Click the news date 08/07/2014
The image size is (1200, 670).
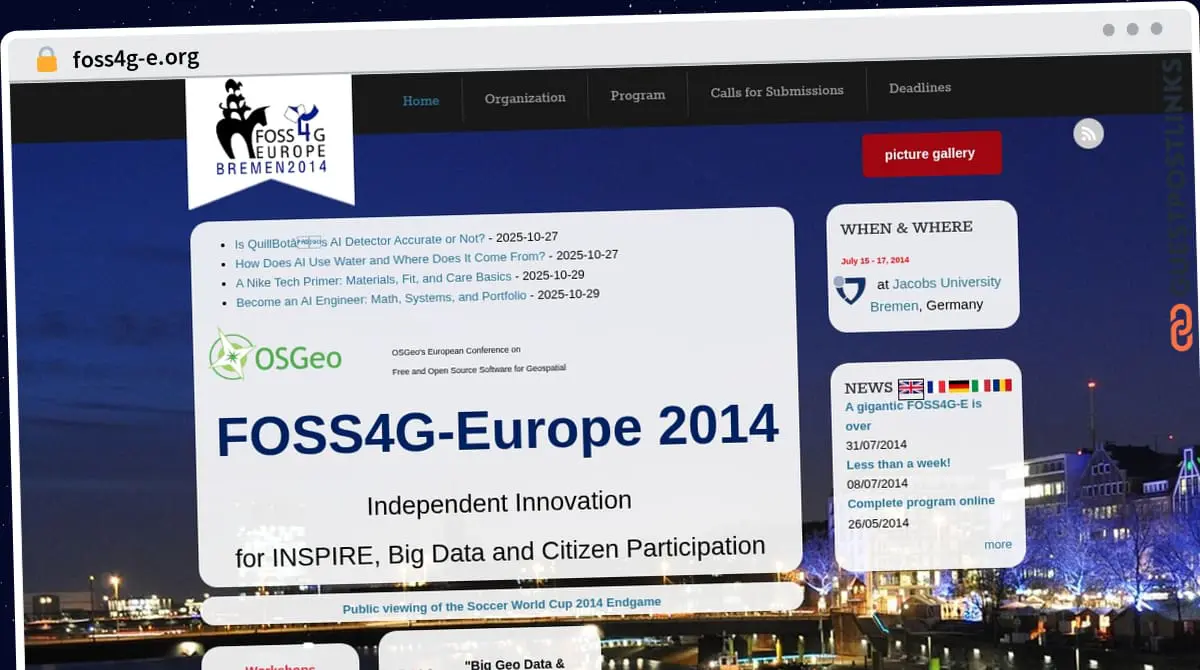pyautogui.click(x=877, y=484)
